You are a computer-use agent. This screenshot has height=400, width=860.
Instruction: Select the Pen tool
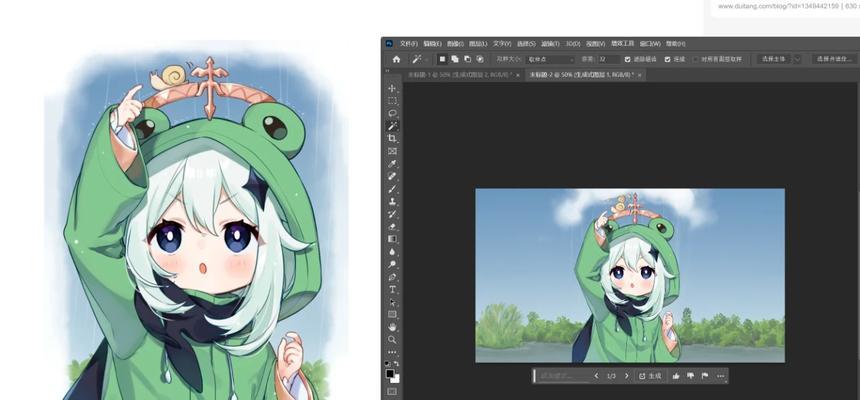click(x=392, y=277)
